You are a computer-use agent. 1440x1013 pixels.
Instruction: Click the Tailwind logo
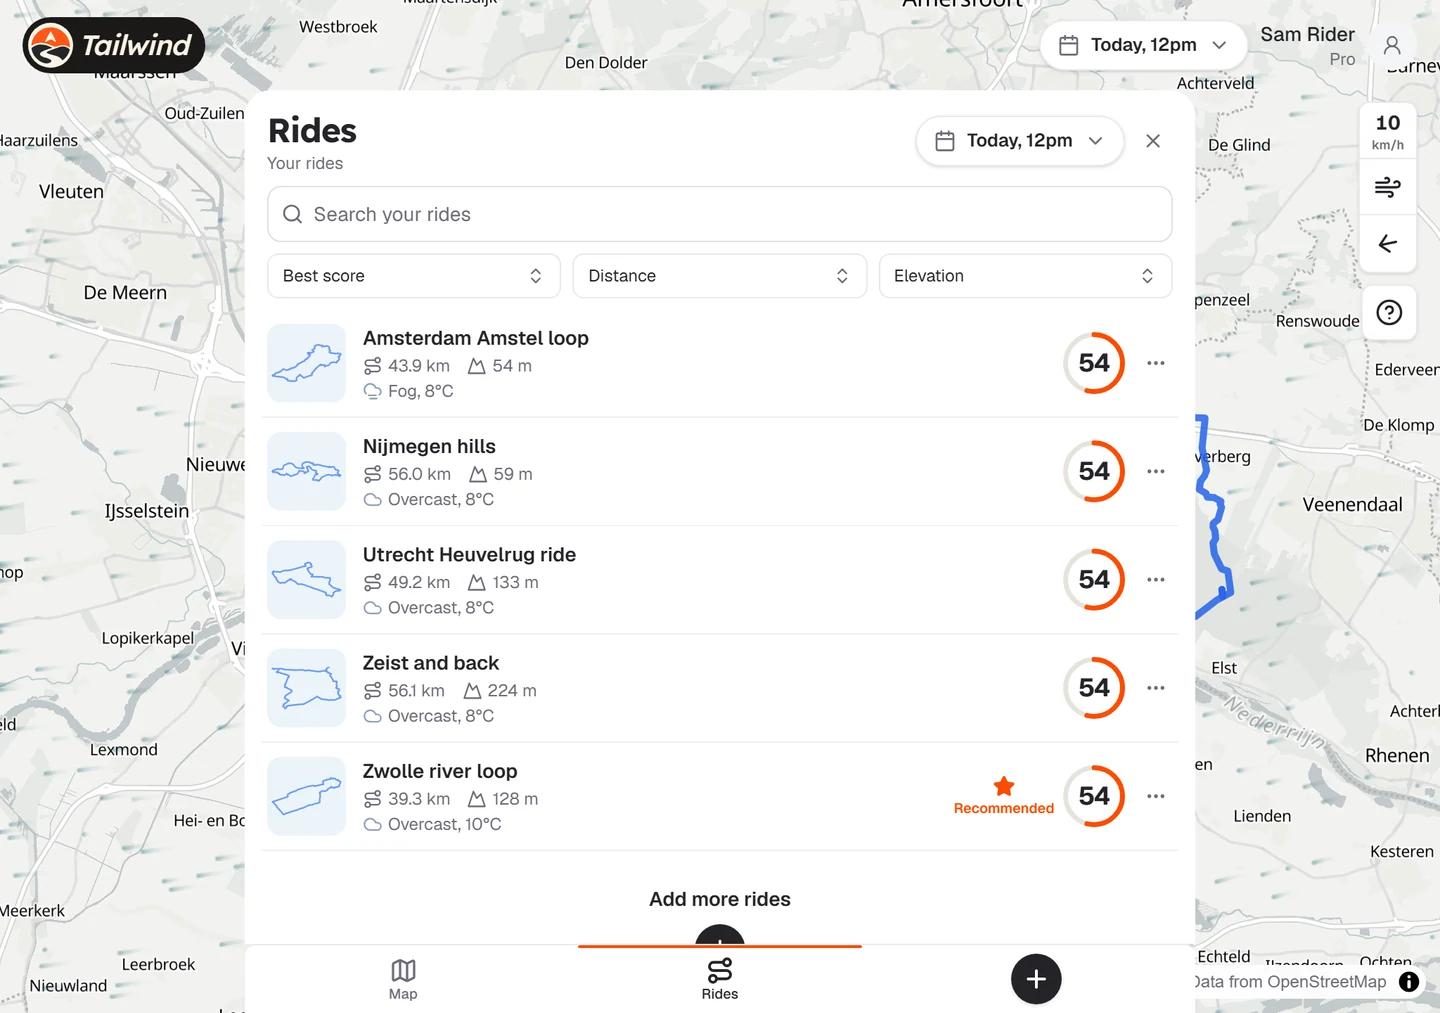coord(114,45)
